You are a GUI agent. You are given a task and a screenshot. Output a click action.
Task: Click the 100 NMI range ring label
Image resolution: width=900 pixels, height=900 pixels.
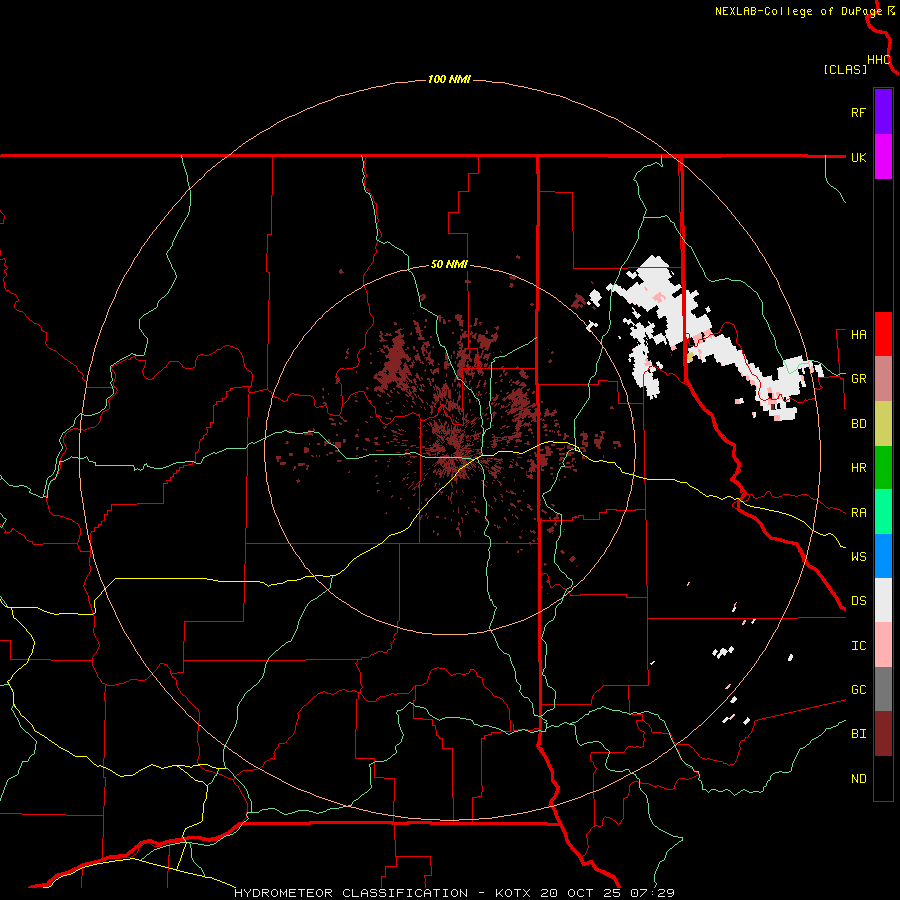coord(449,79)
